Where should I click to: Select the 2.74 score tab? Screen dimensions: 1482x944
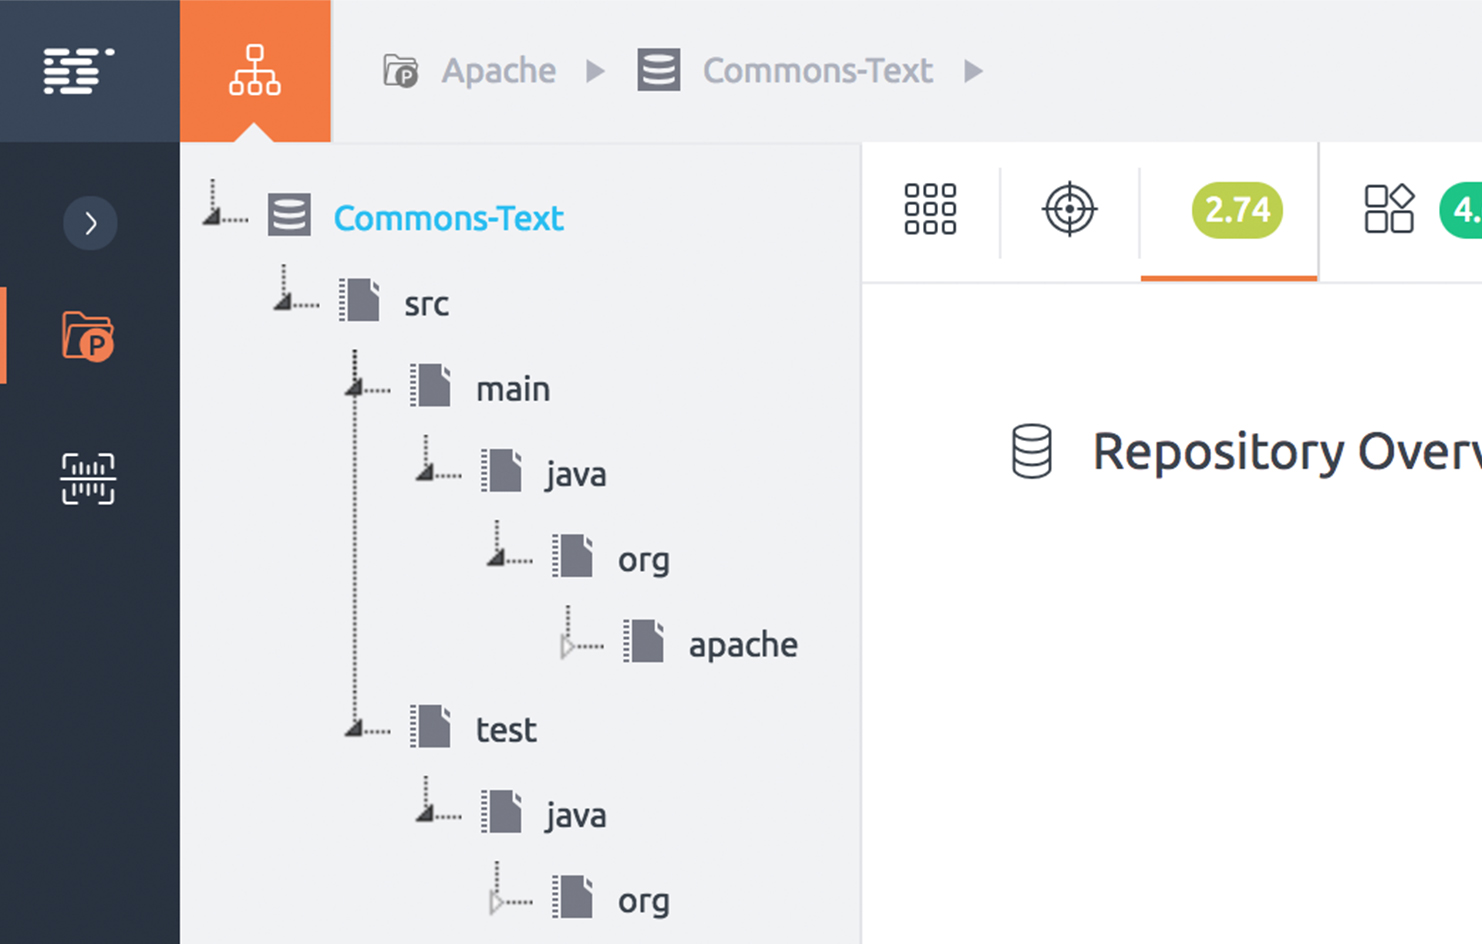pyautogui.click(x=1236, y=210)
